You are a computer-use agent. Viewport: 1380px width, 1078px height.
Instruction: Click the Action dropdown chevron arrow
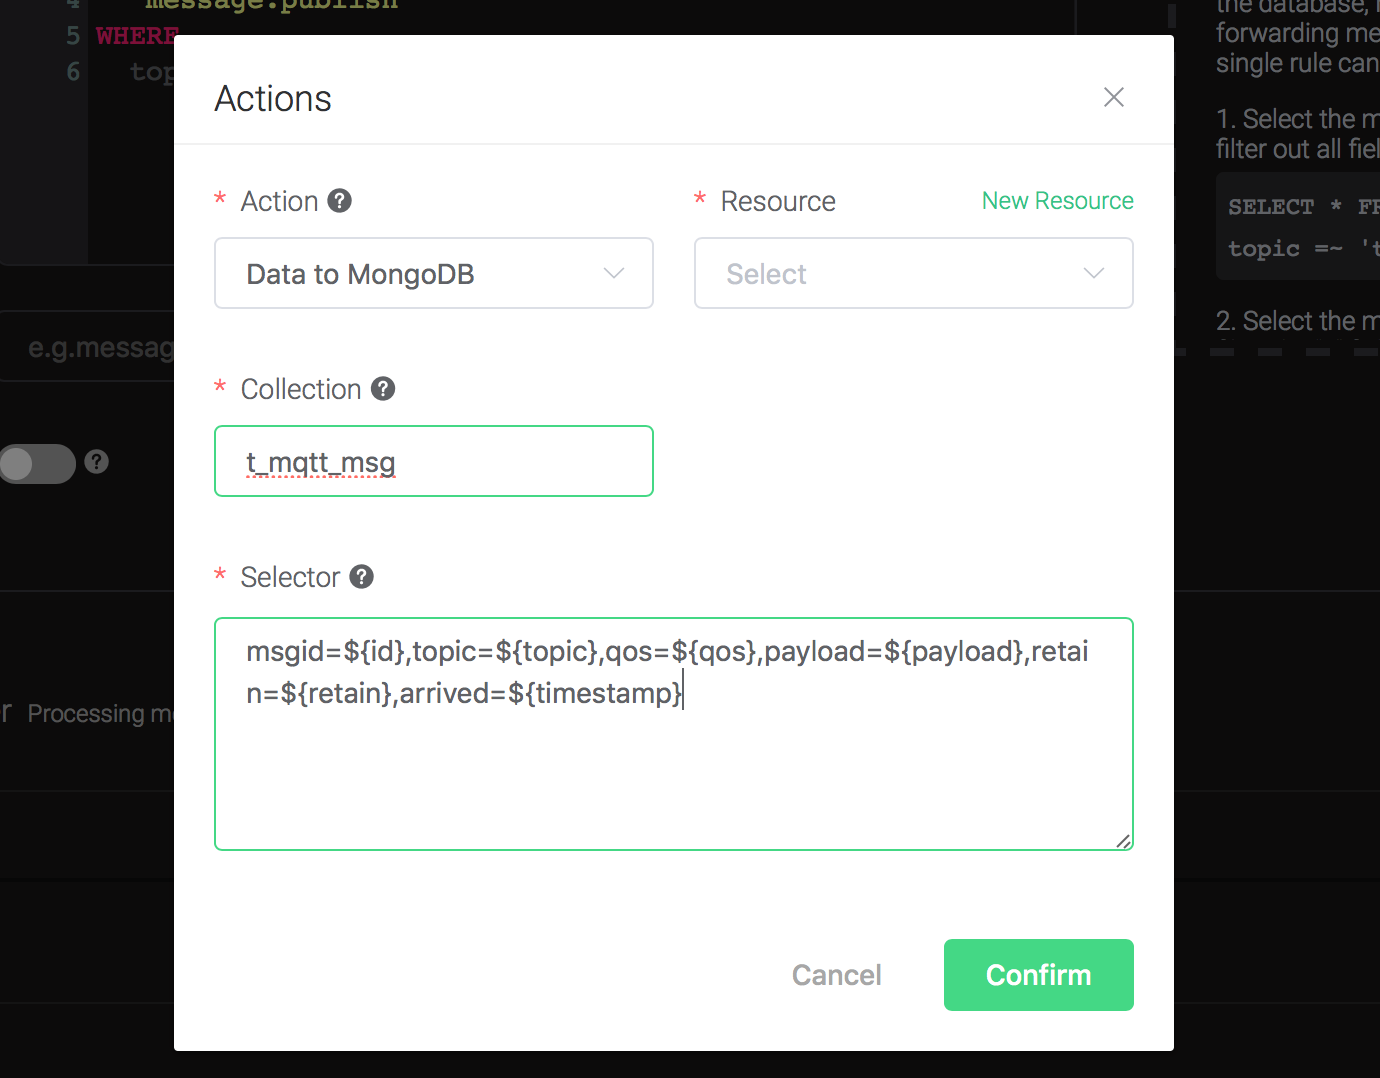point(614,273)
